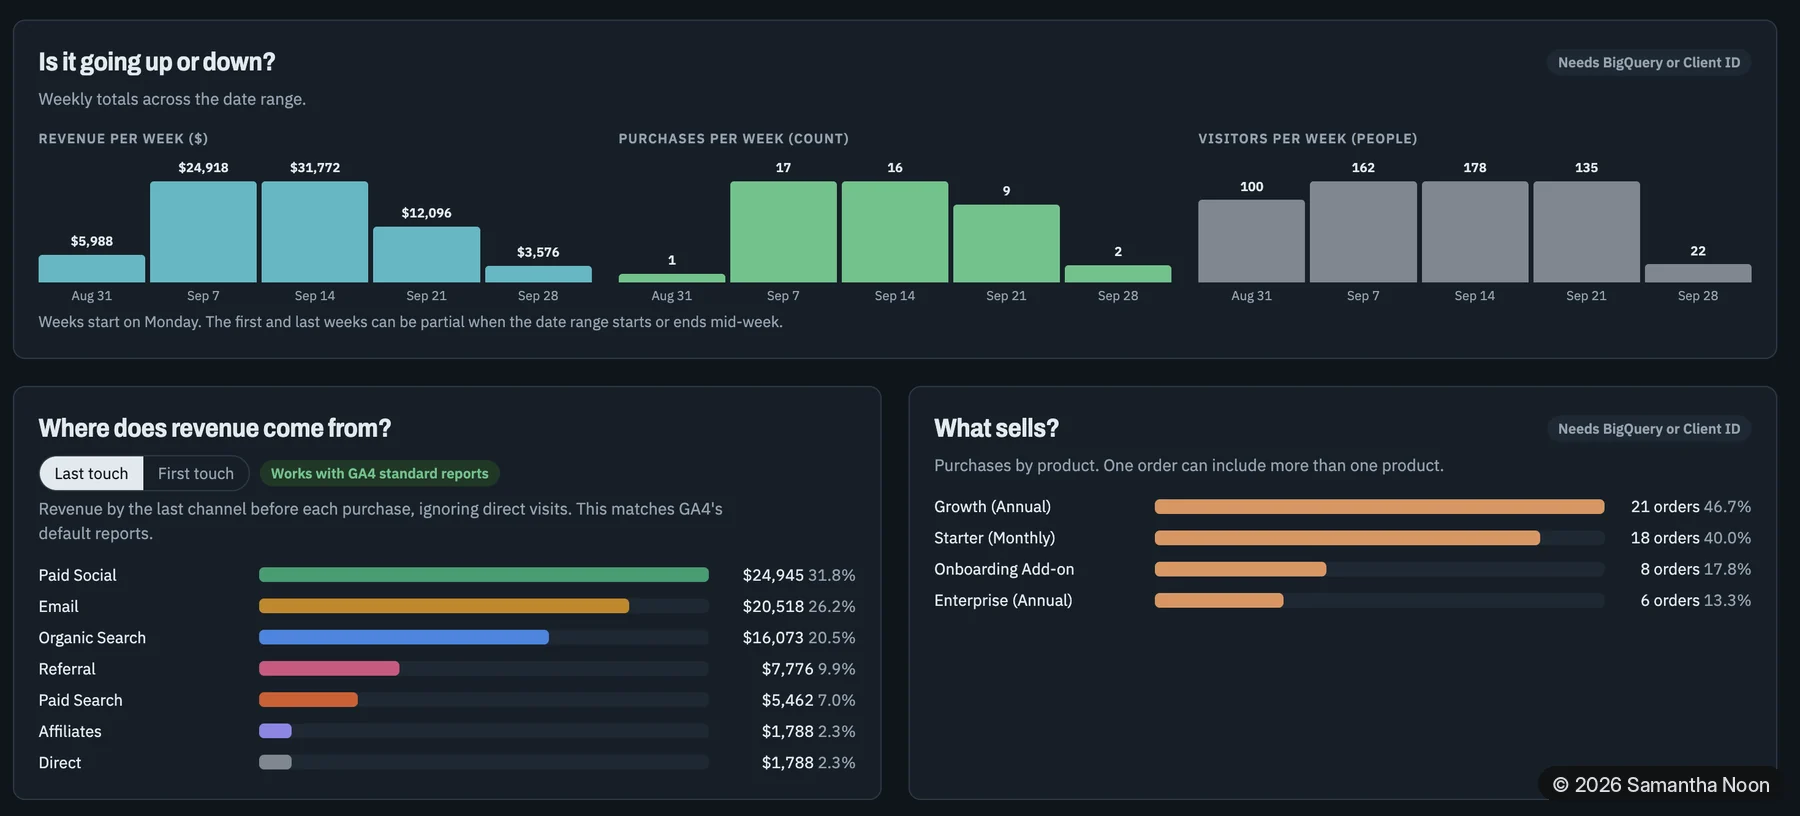Select the Sep 7 purchases bar showing 17
This screenshot has height=816, width=1800.
coord(783,232)
